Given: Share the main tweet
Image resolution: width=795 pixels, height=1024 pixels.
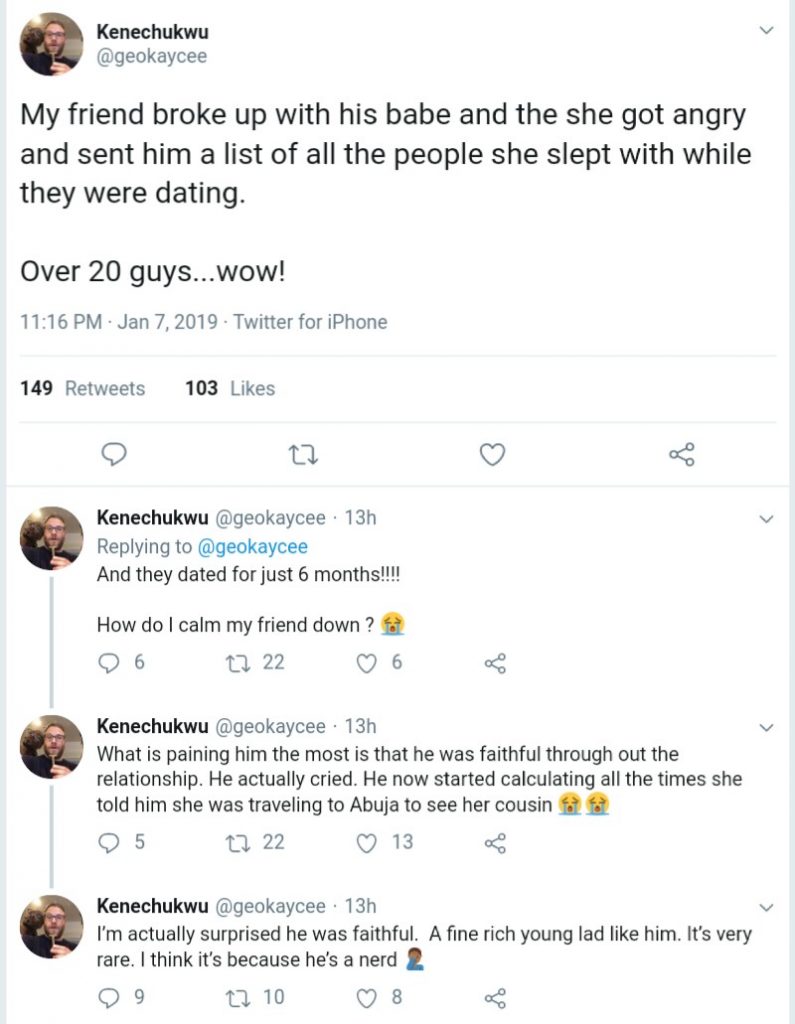Looking at the screenshot, I should tap(680, 456).
